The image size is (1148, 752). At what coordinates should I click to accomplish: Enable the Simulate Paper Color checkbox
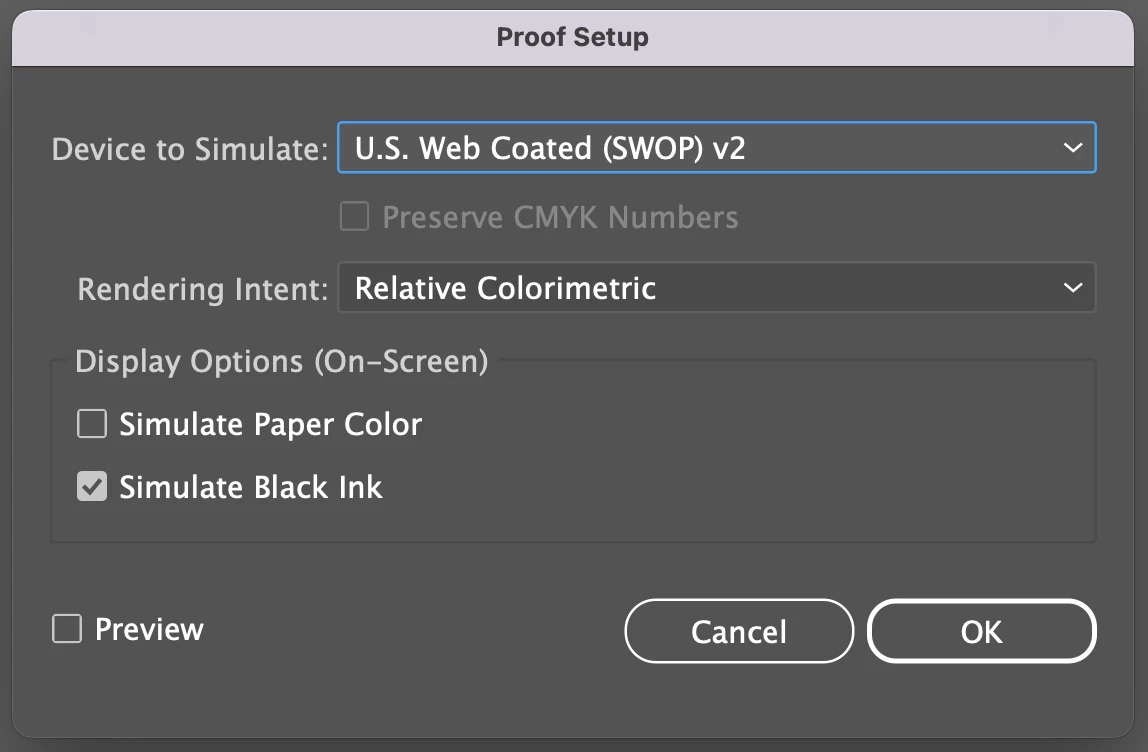click(92, 425)
